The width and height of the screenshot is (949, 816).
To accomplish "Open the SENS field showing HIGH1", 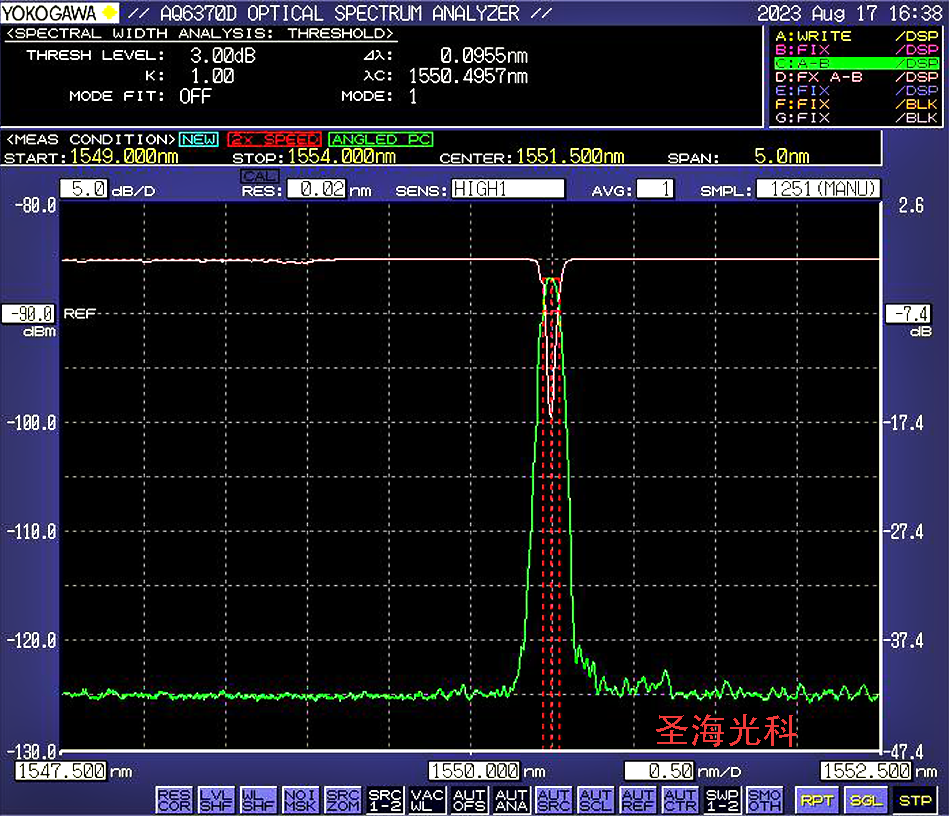I will pyautogui.click(x=507, y=189).
